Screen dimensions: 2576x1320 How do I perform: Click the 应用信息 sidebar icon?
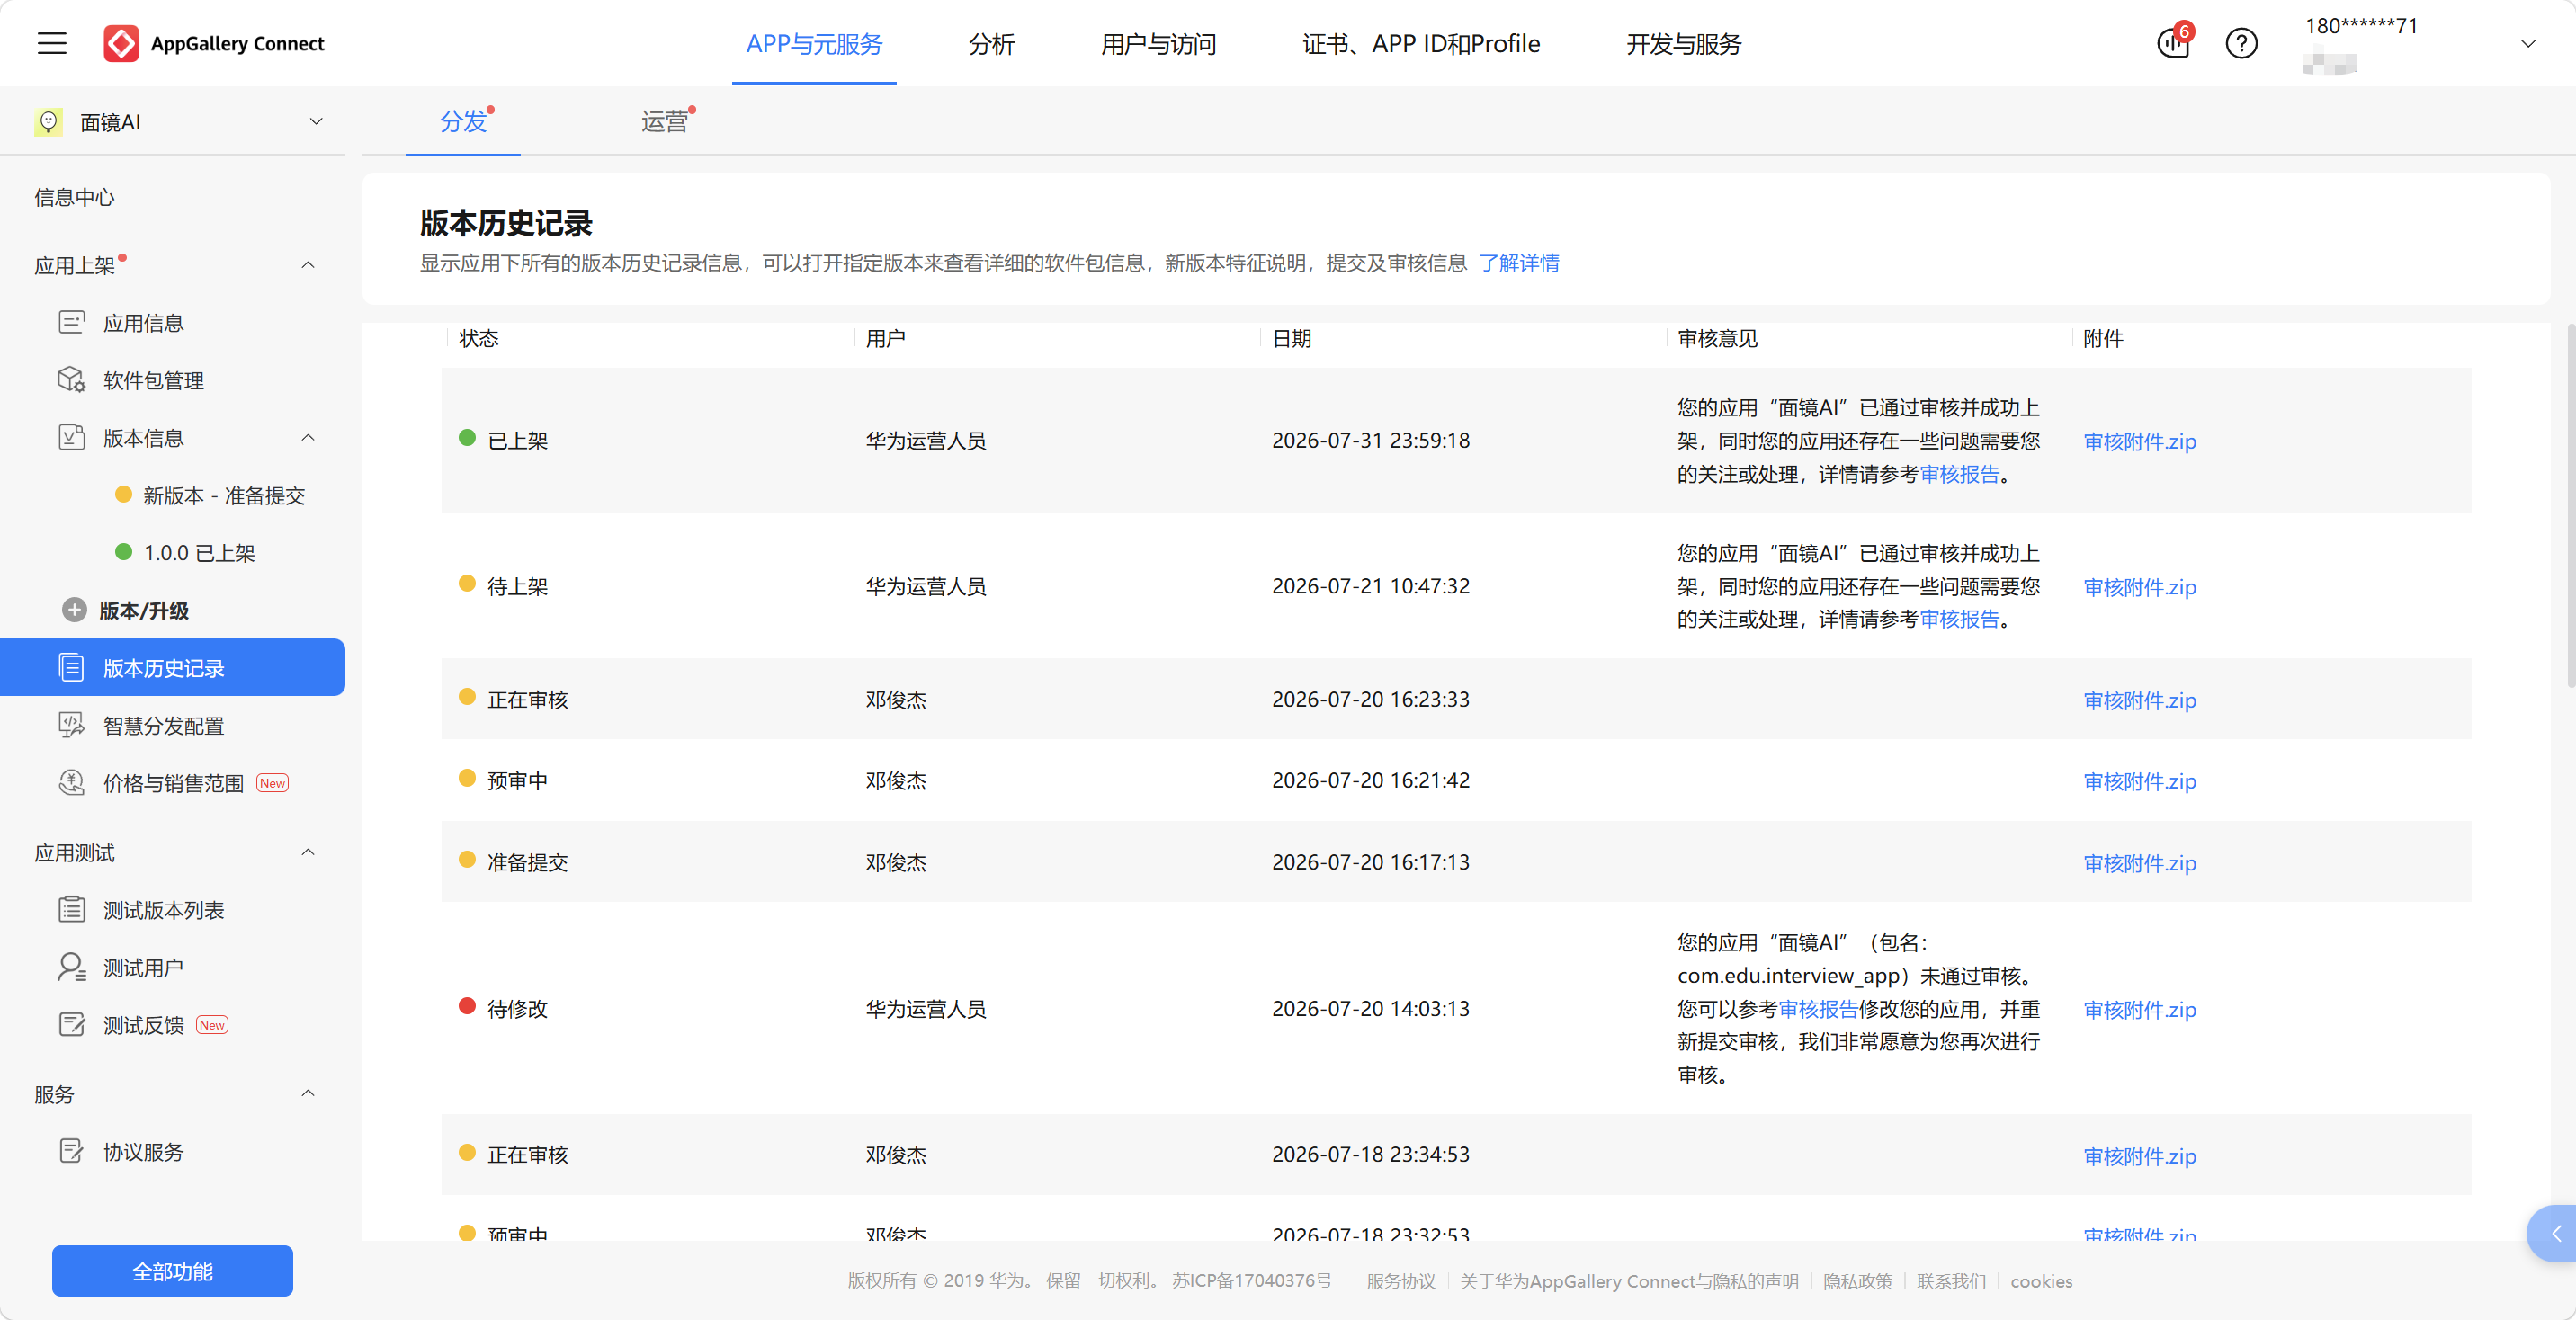pyautogui.click(x=71, y=323)
